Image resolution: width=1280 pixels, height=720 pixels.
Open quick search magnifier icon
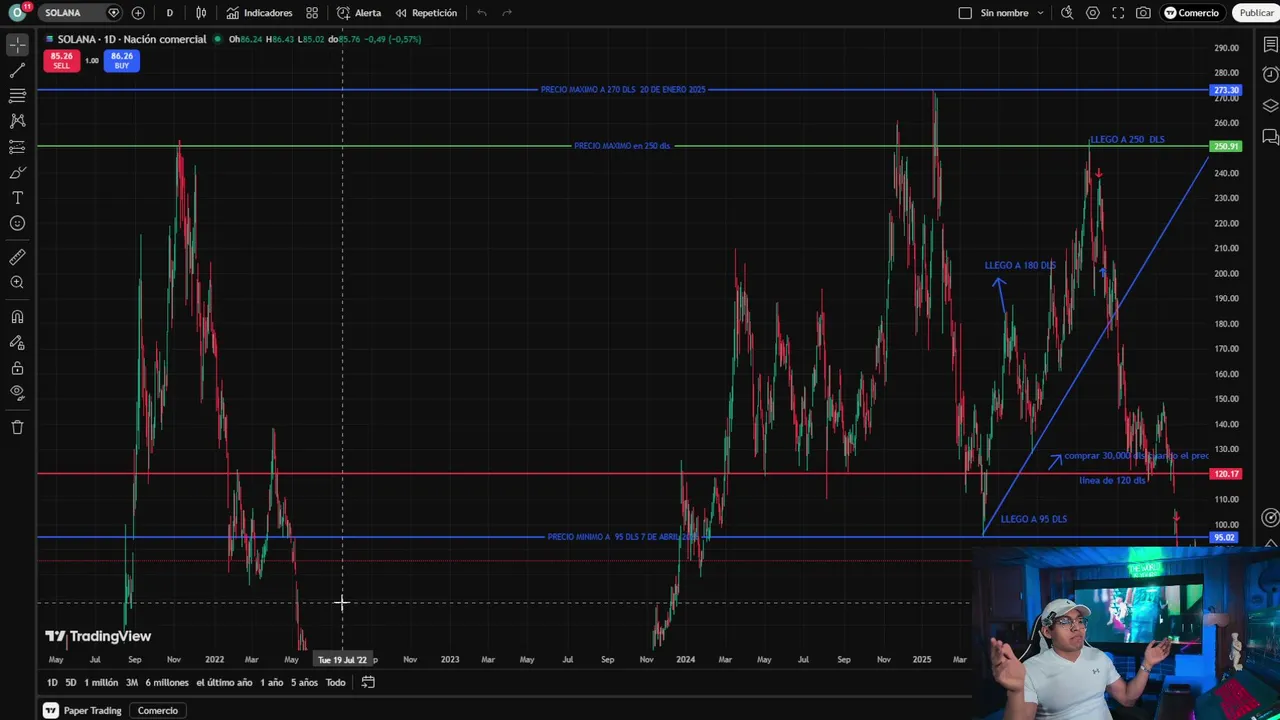tap(1067, 13)
